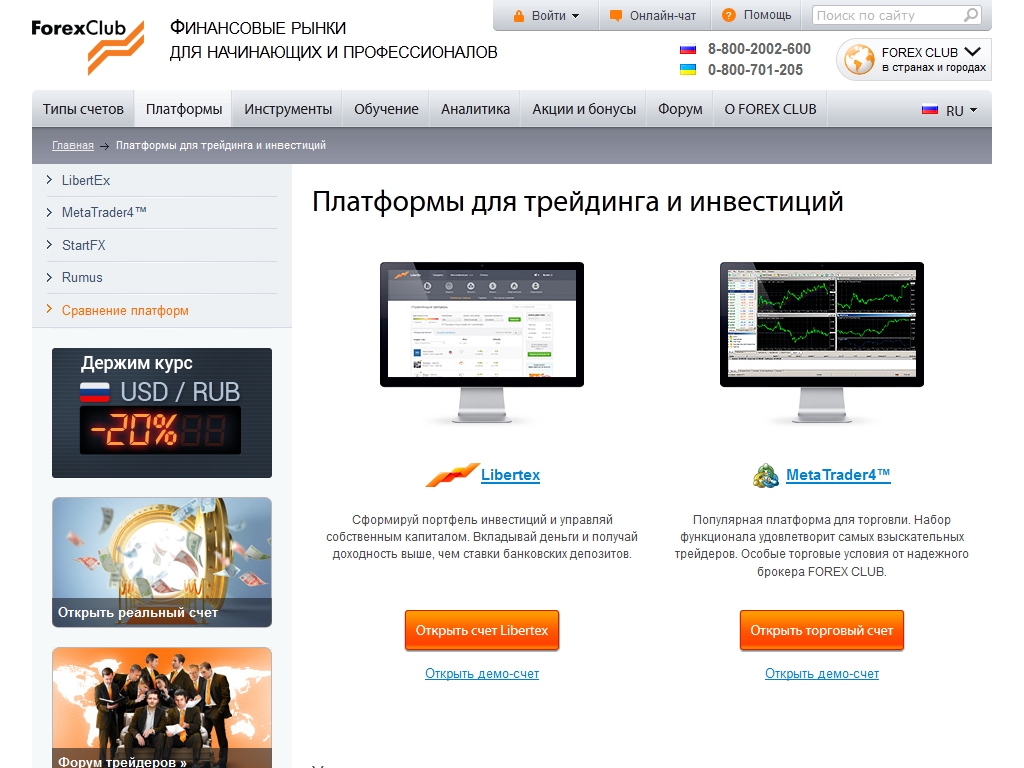The image size is (1024, 768).
Task: Open the Платформы menu tab
Action: (184, 110)
